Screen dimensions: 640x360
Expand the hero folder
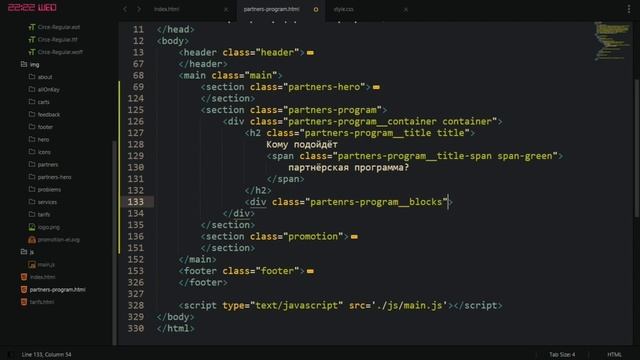(43, 140)
